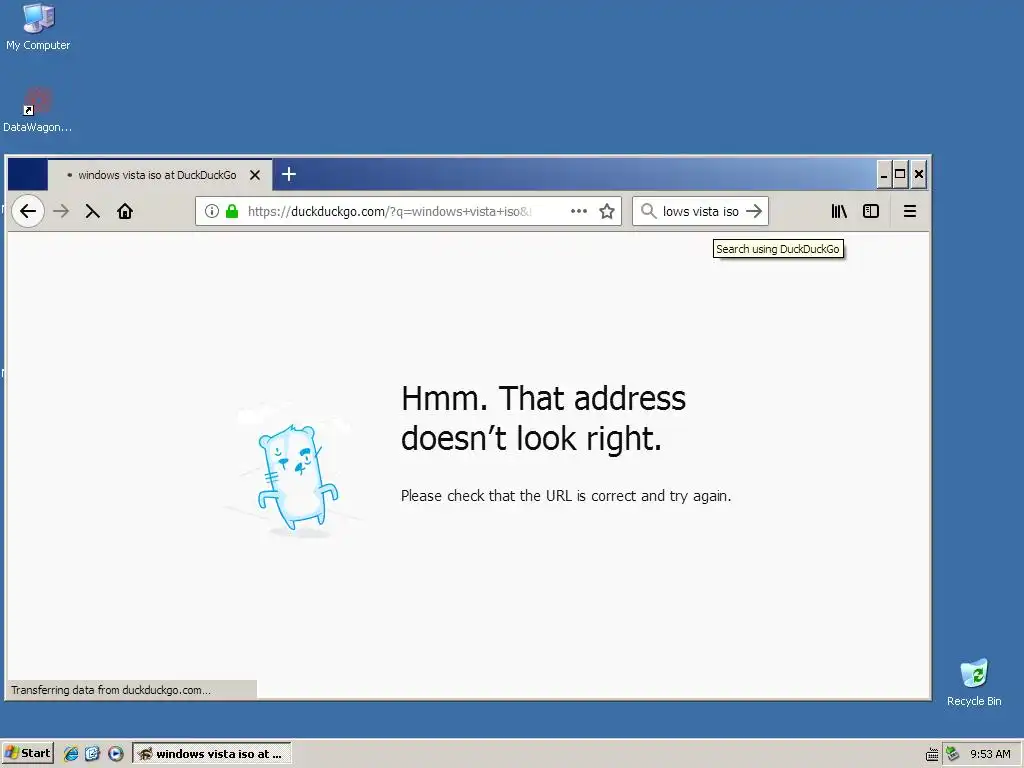Open the page actions three-dot menu
1024x768 pixels.
click(x=579, y=211)
